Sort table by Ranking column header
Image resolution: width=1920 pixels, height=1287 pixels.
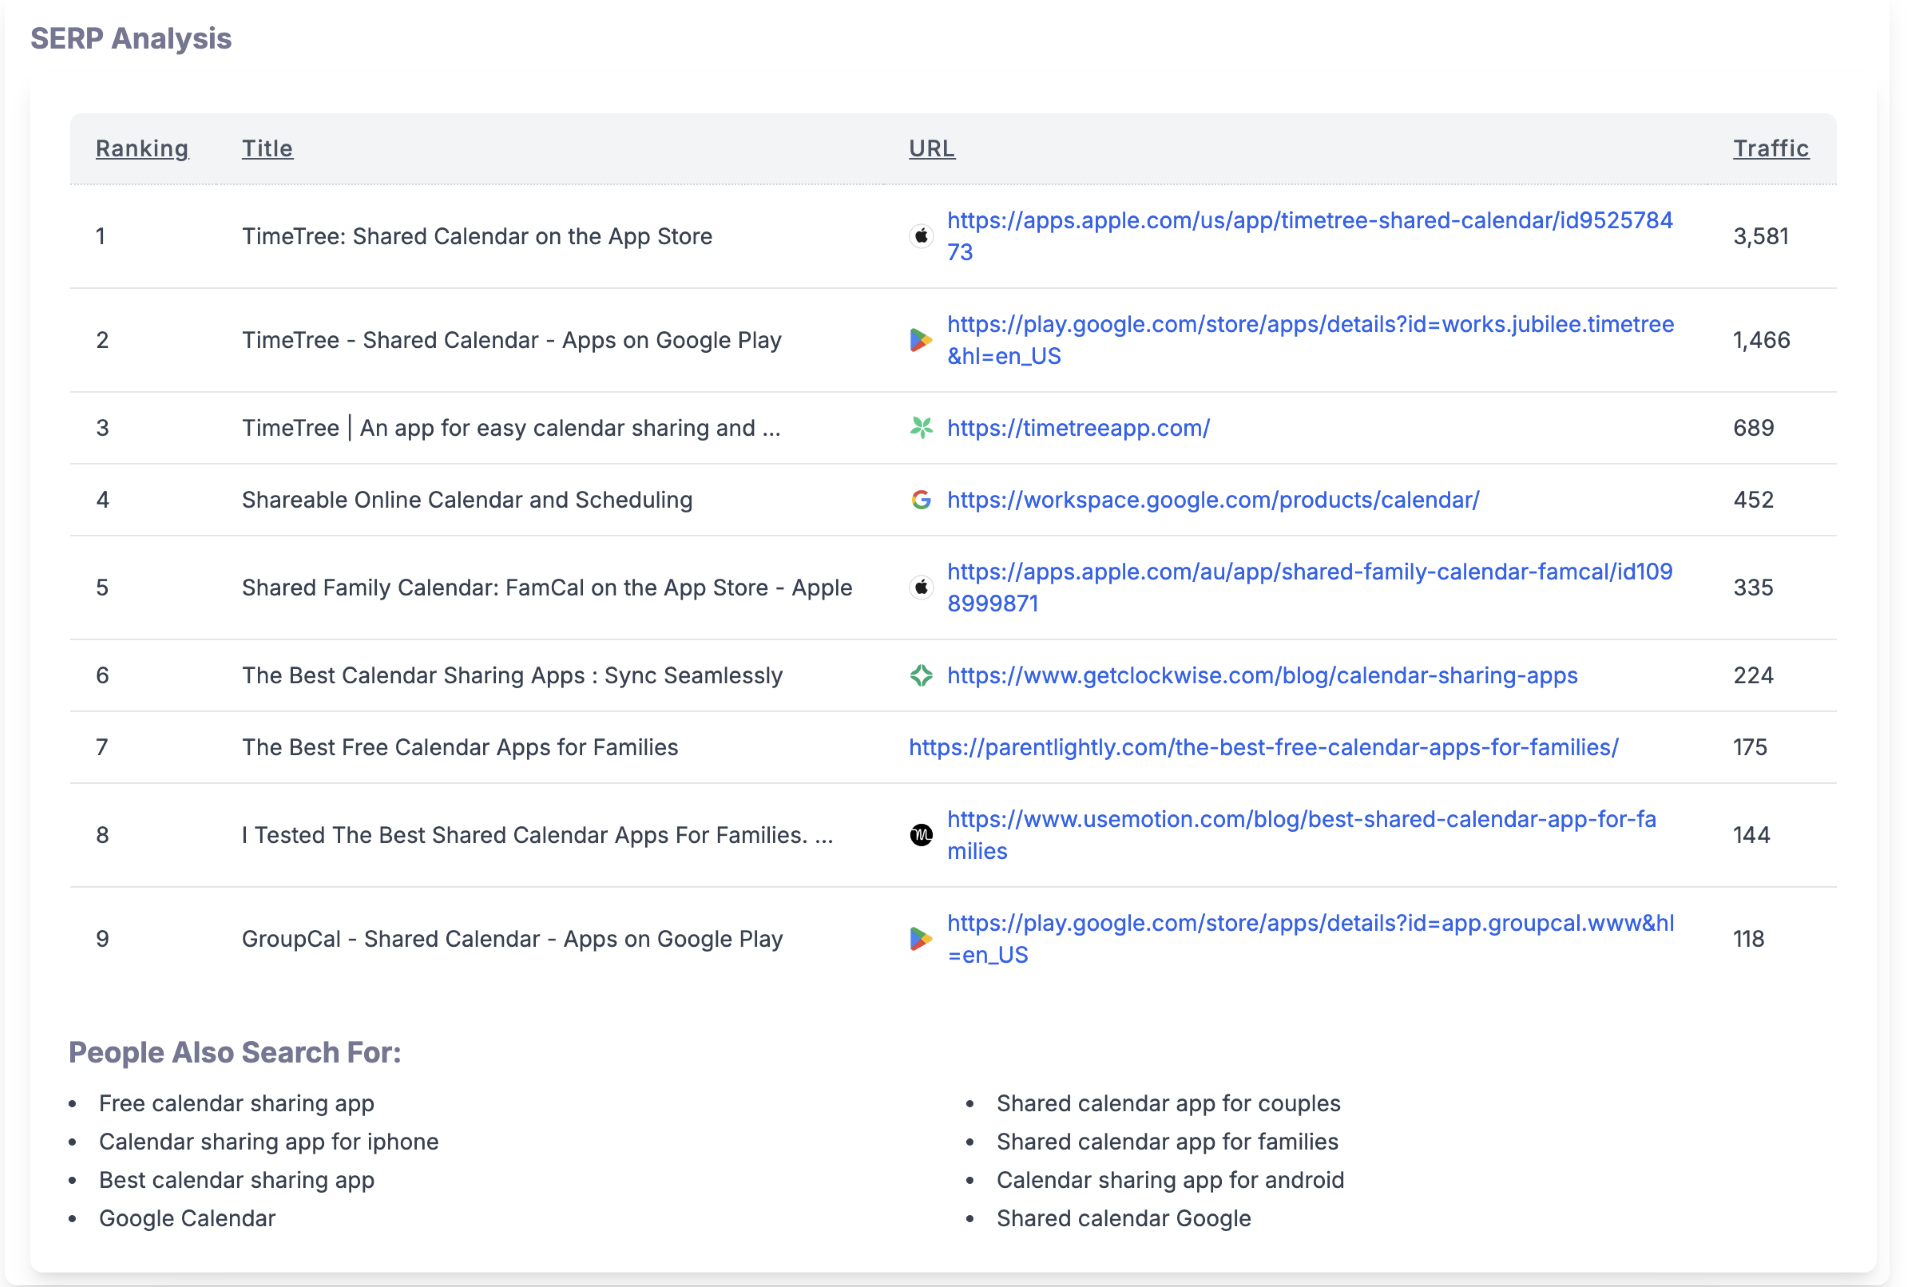coord(142,149)
